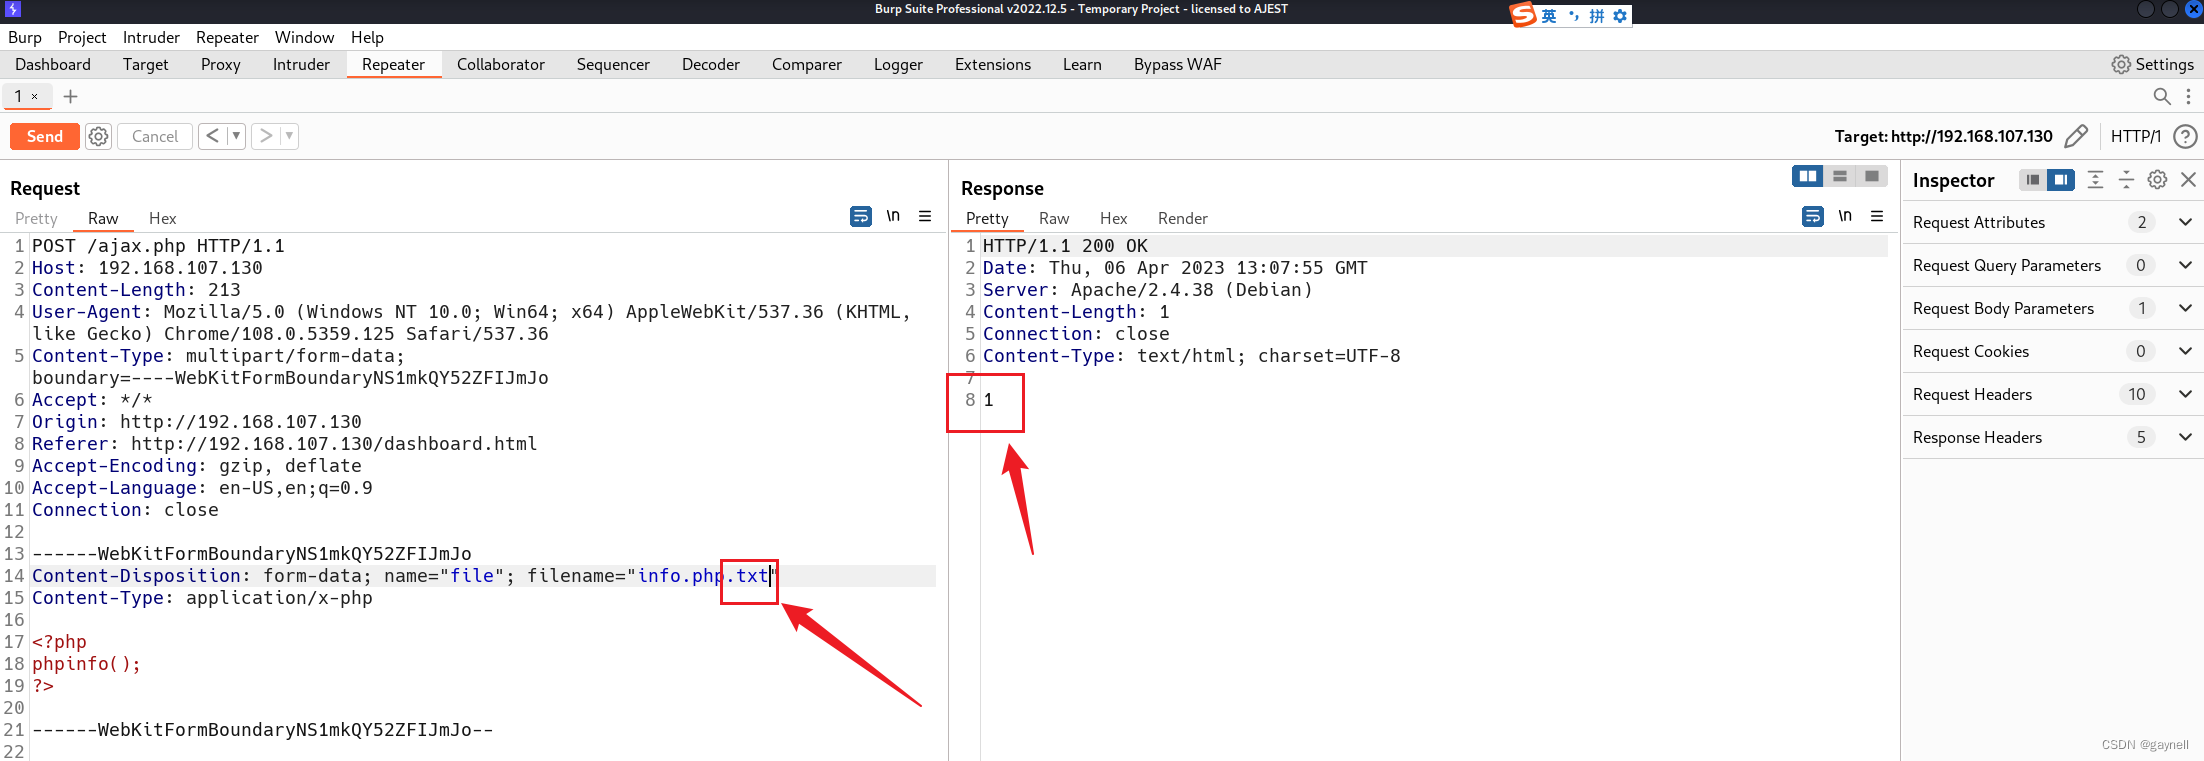Open the Help menu
Viewport: 2204px width, 761px height.
click(x=367, y=37)
